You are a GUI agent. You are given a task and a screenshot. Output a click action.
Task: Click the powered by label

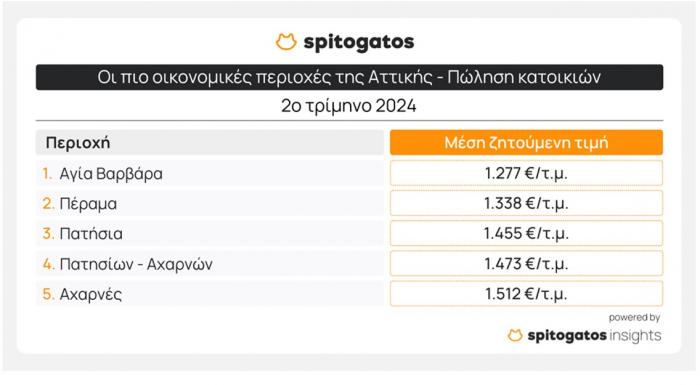634,318
